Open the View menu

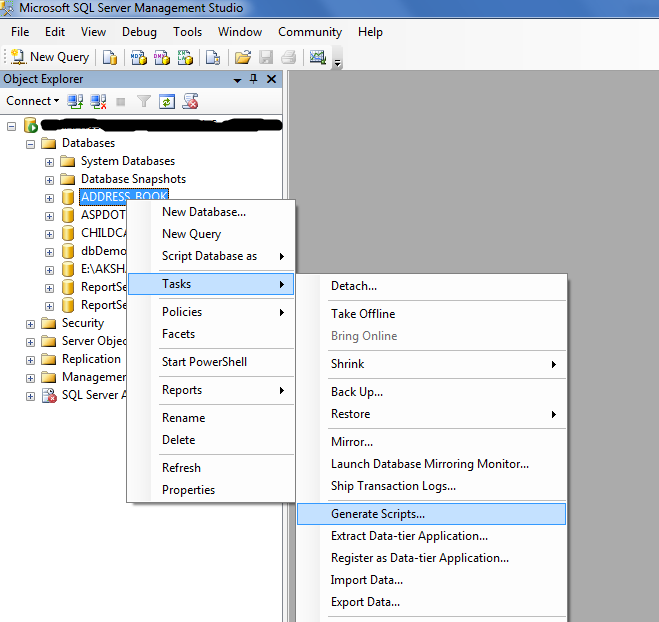pos(93,32)
